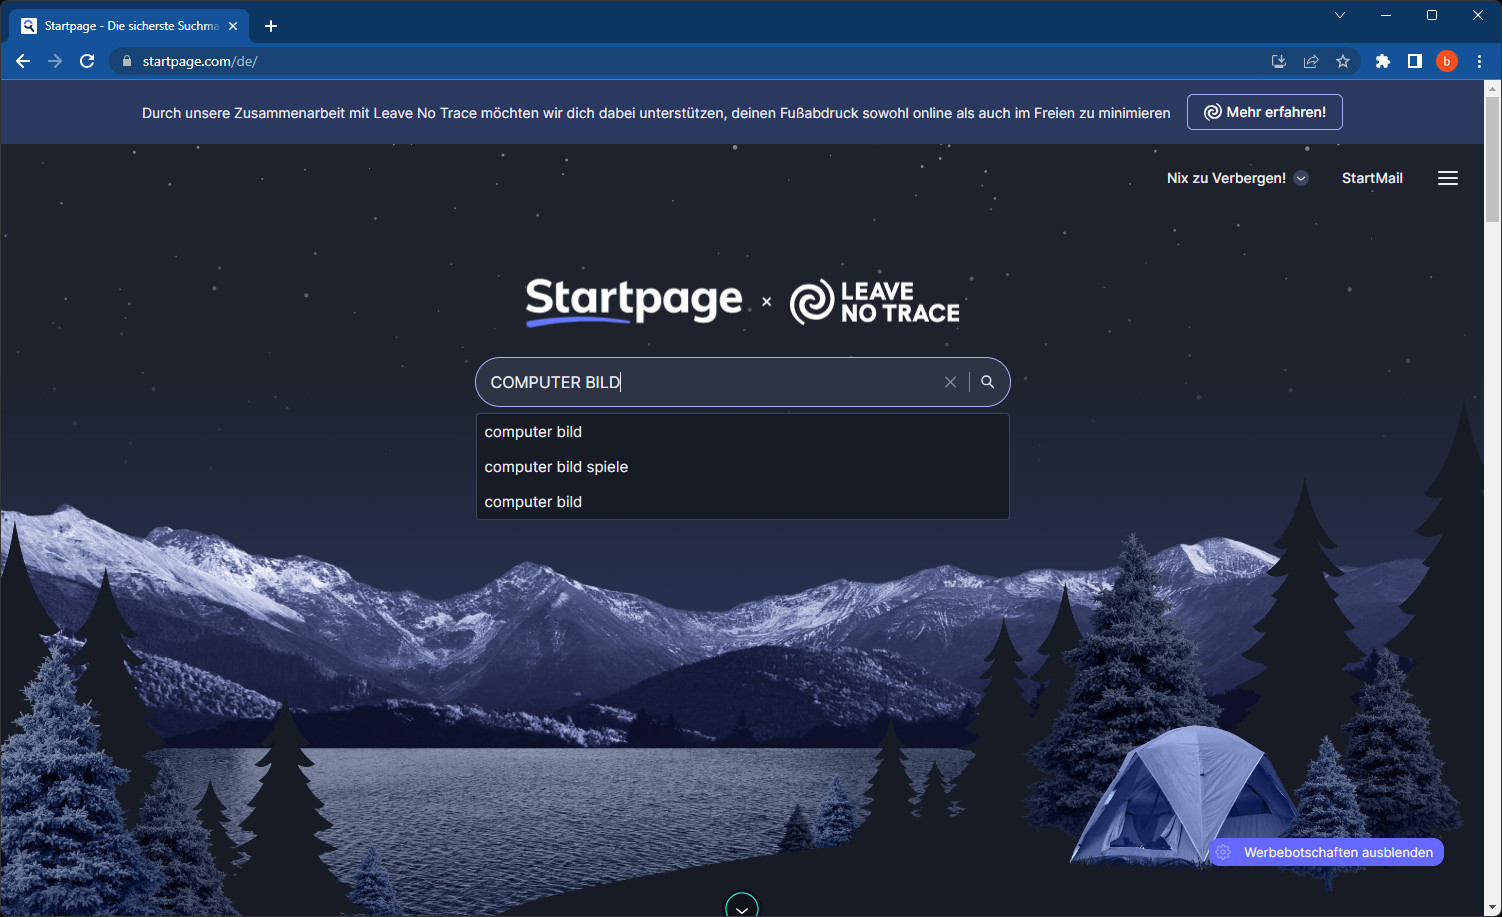
Task: Select the 'computer bild spiele' suggestion
Action: point(556,466)
